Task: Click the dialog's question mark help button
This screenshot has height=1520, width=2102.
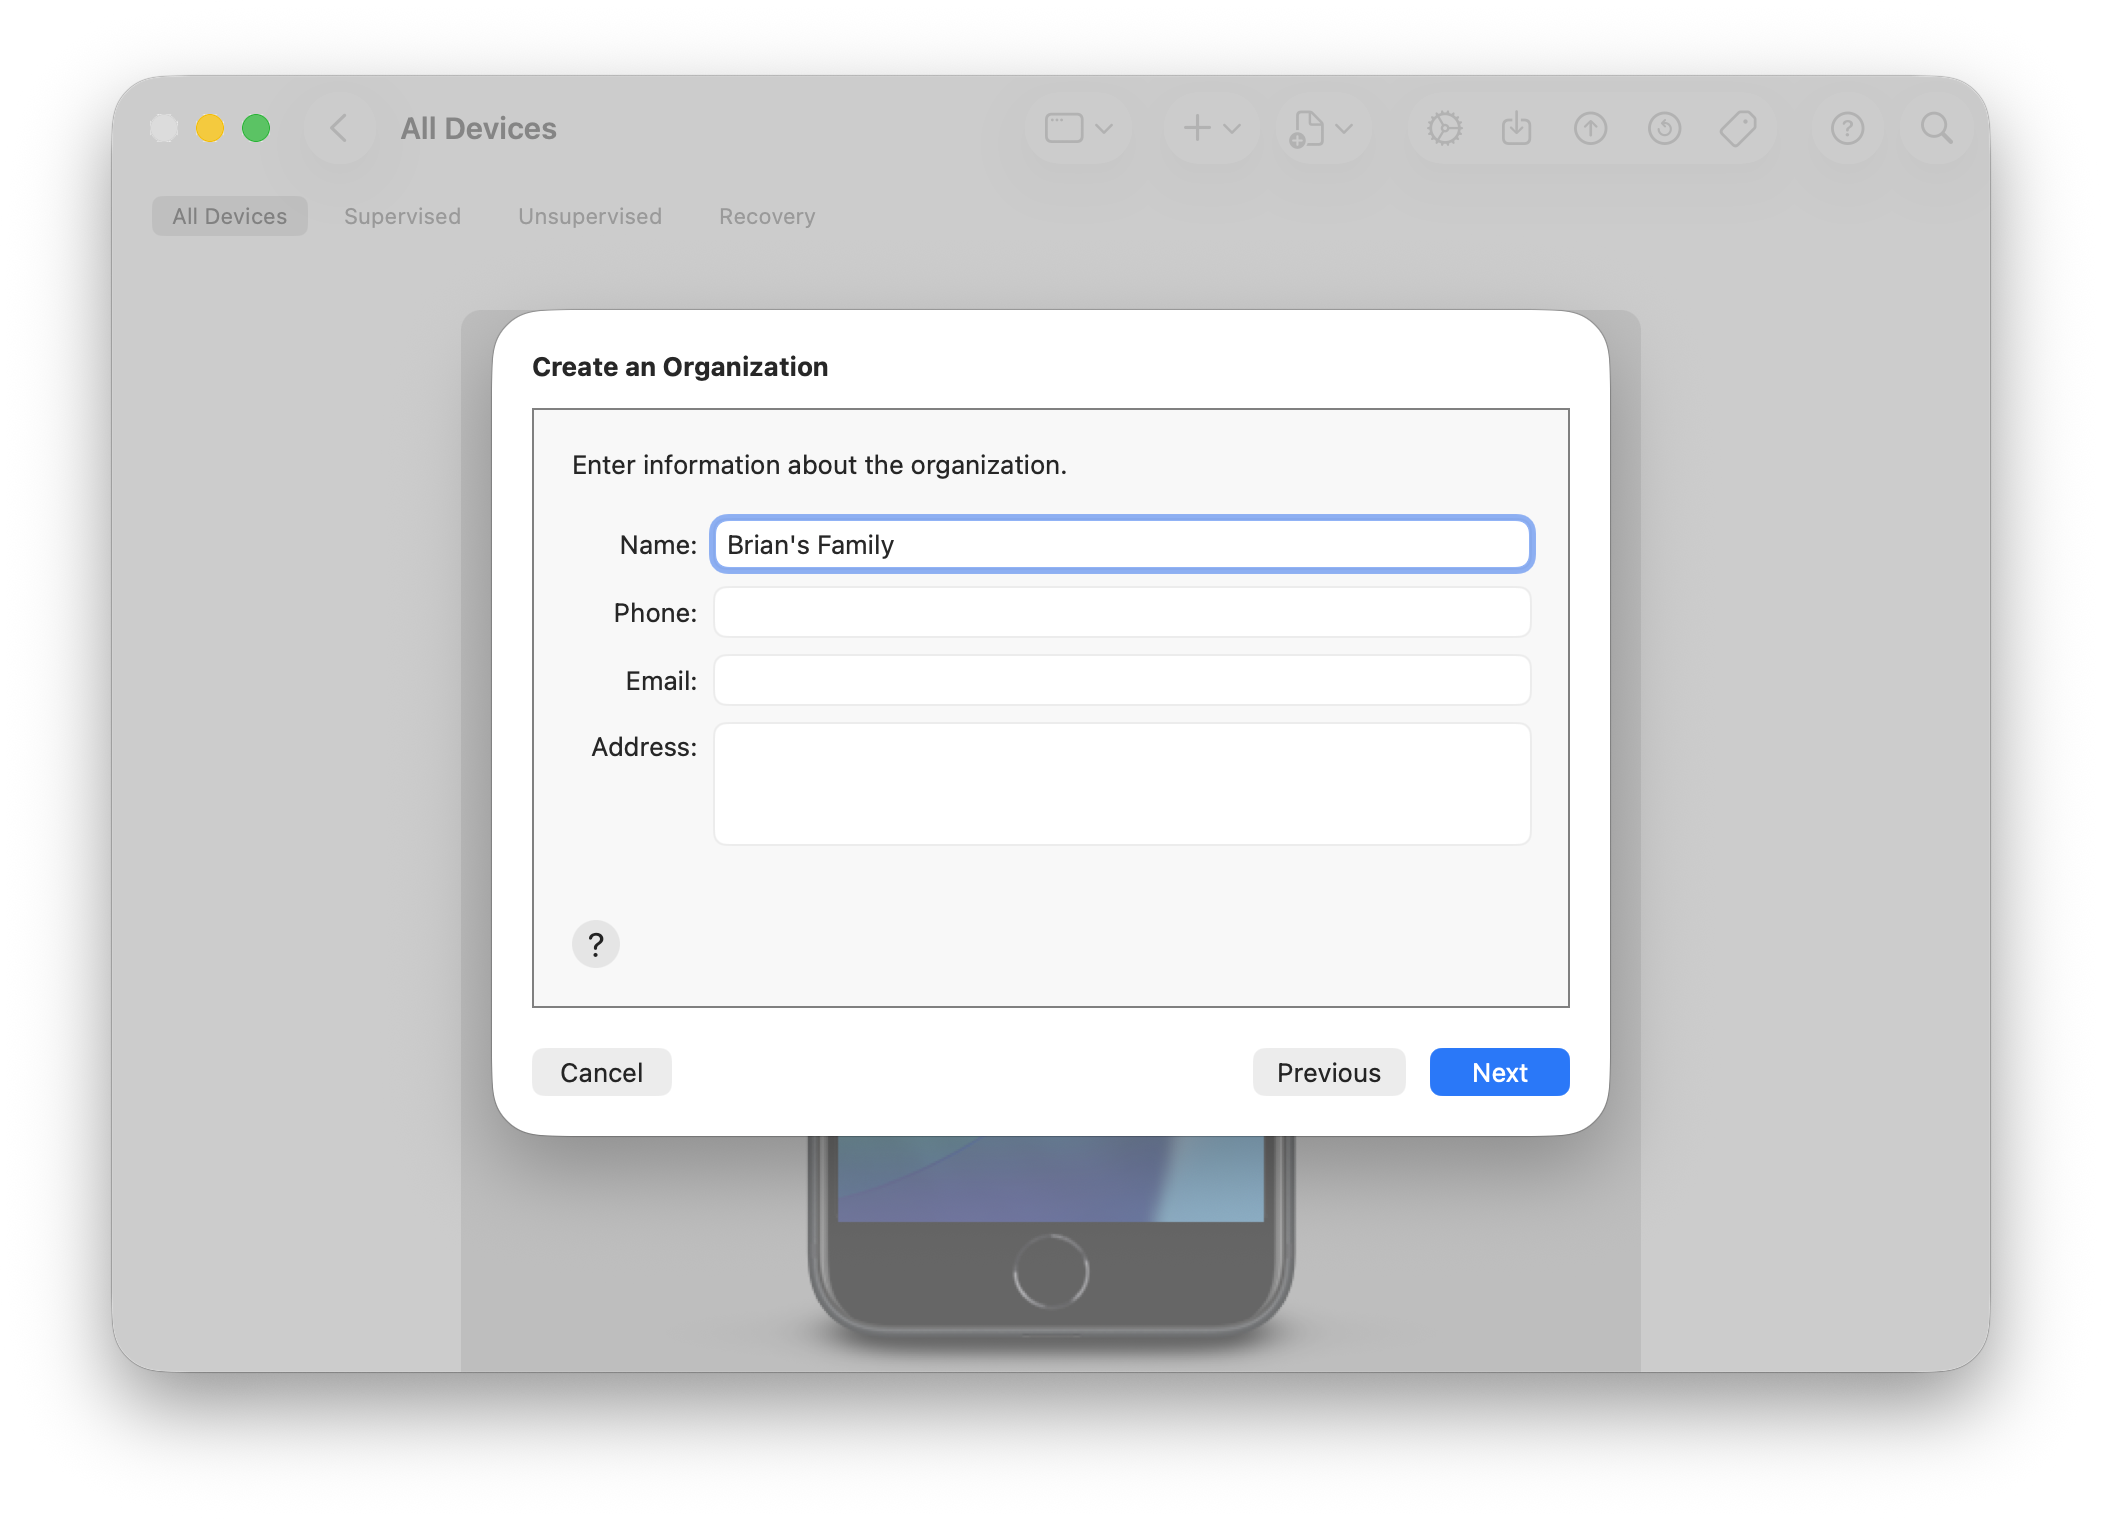Action: click(x=596, y=944)
